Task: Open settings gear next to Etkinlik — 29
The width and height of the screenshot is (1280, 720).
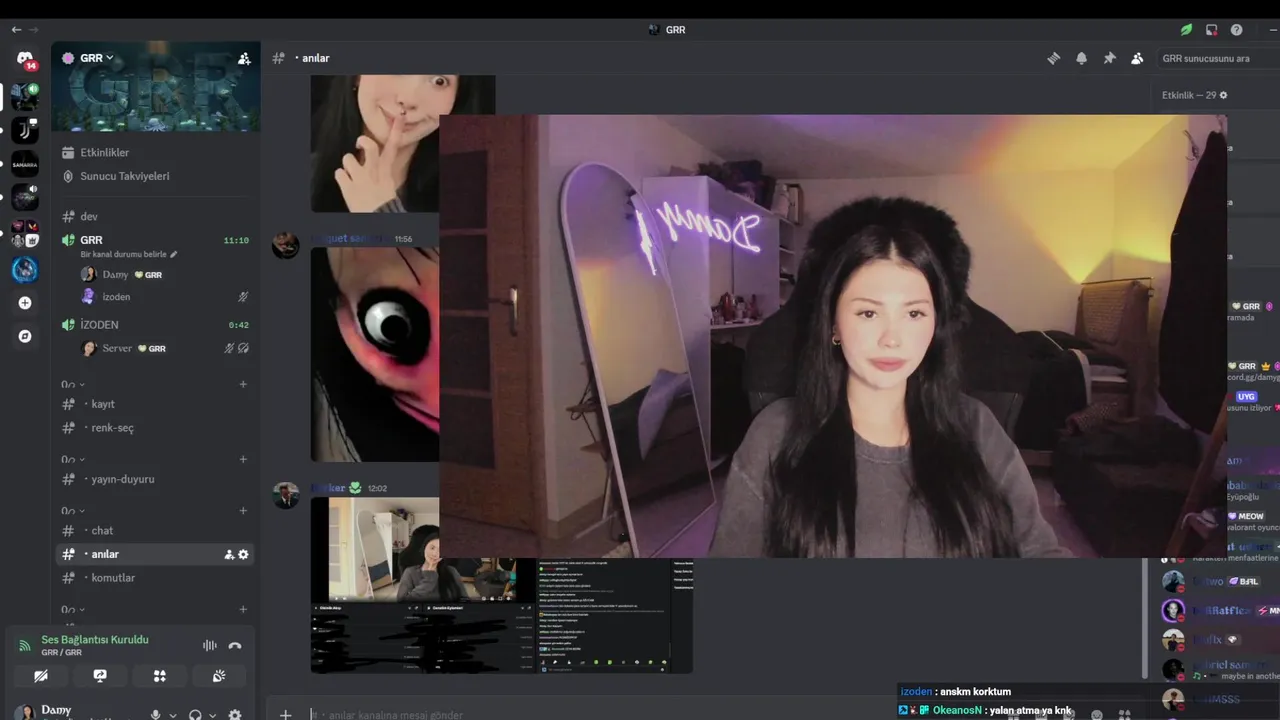Action: (x=1223, y=95)
